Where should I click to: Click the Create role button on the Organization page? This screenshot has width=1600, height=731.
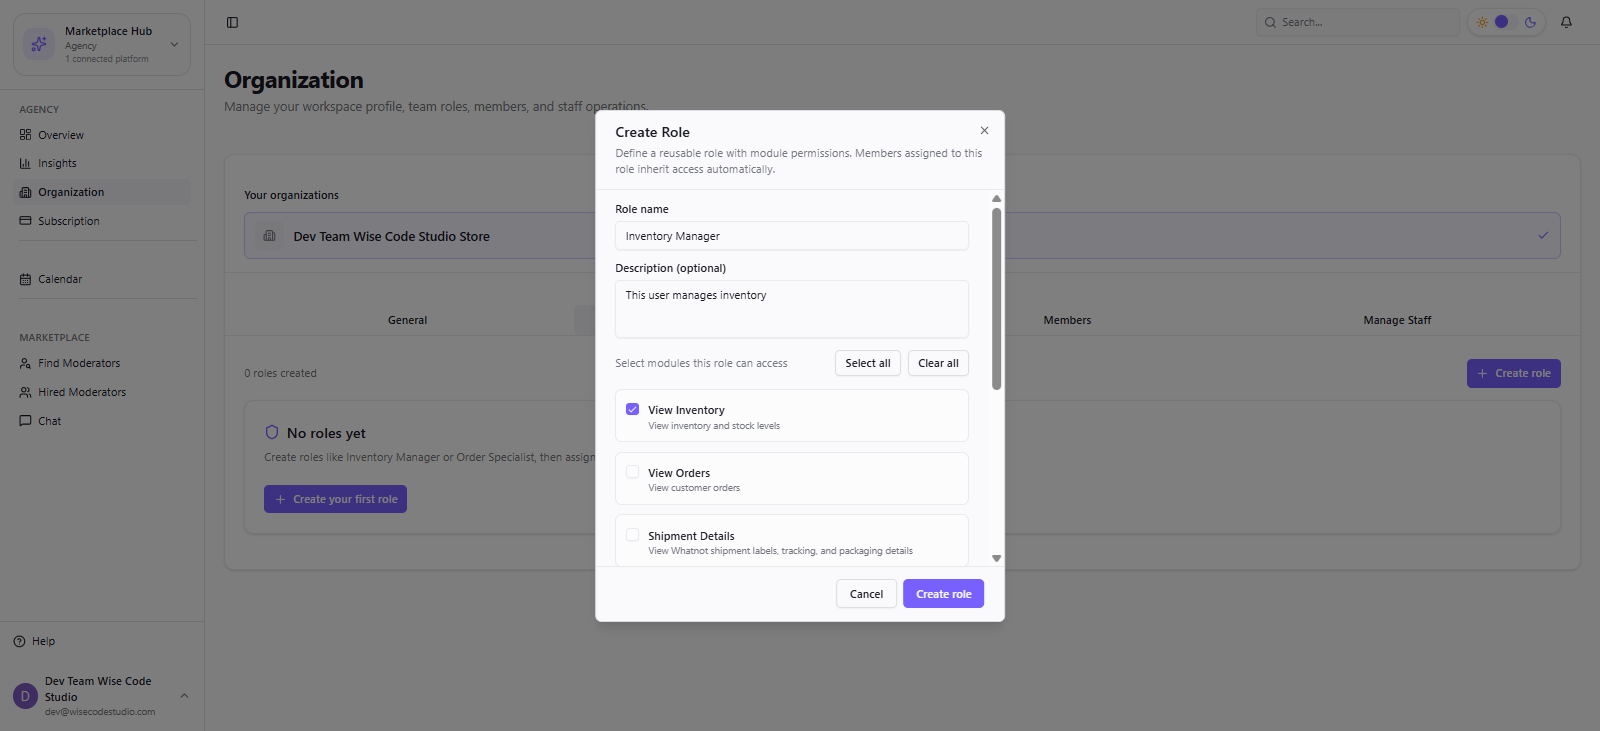point(1513,373)
